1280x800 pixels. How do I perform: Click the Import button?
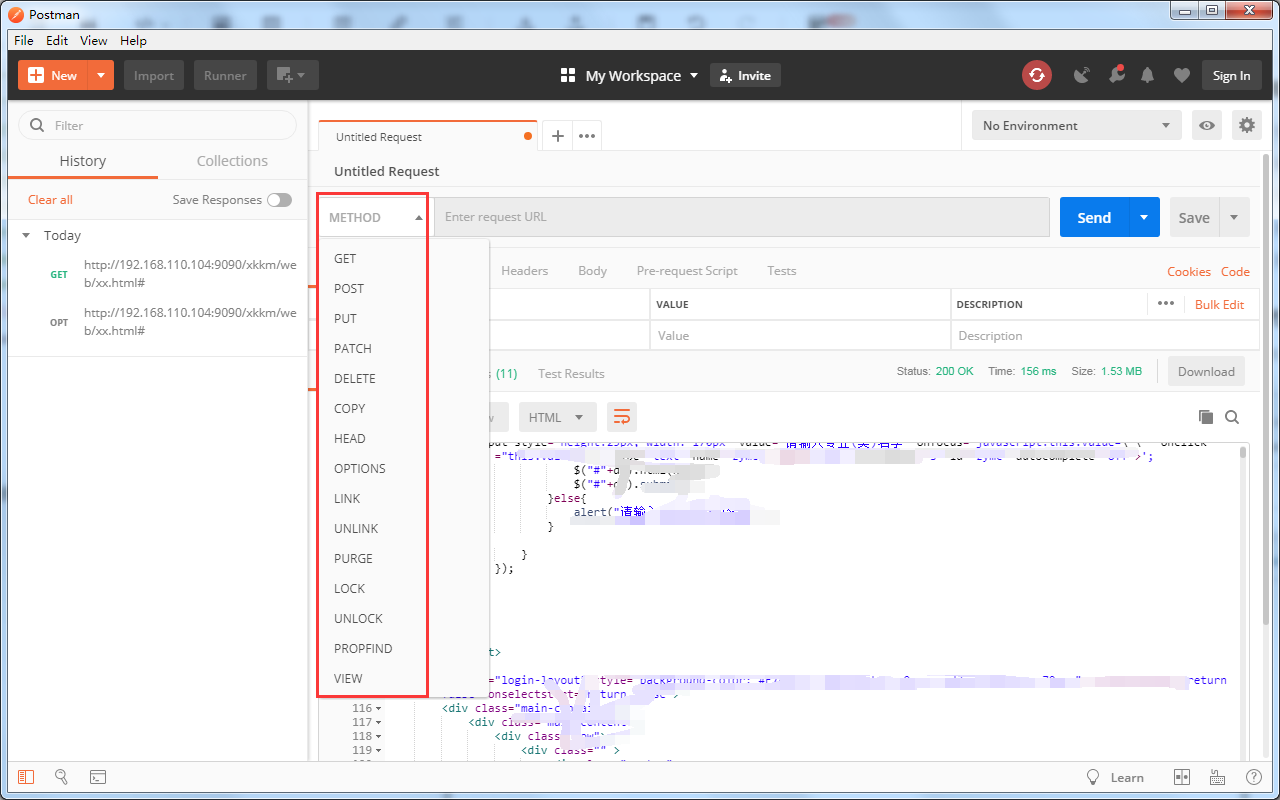(x=154, y=75)
